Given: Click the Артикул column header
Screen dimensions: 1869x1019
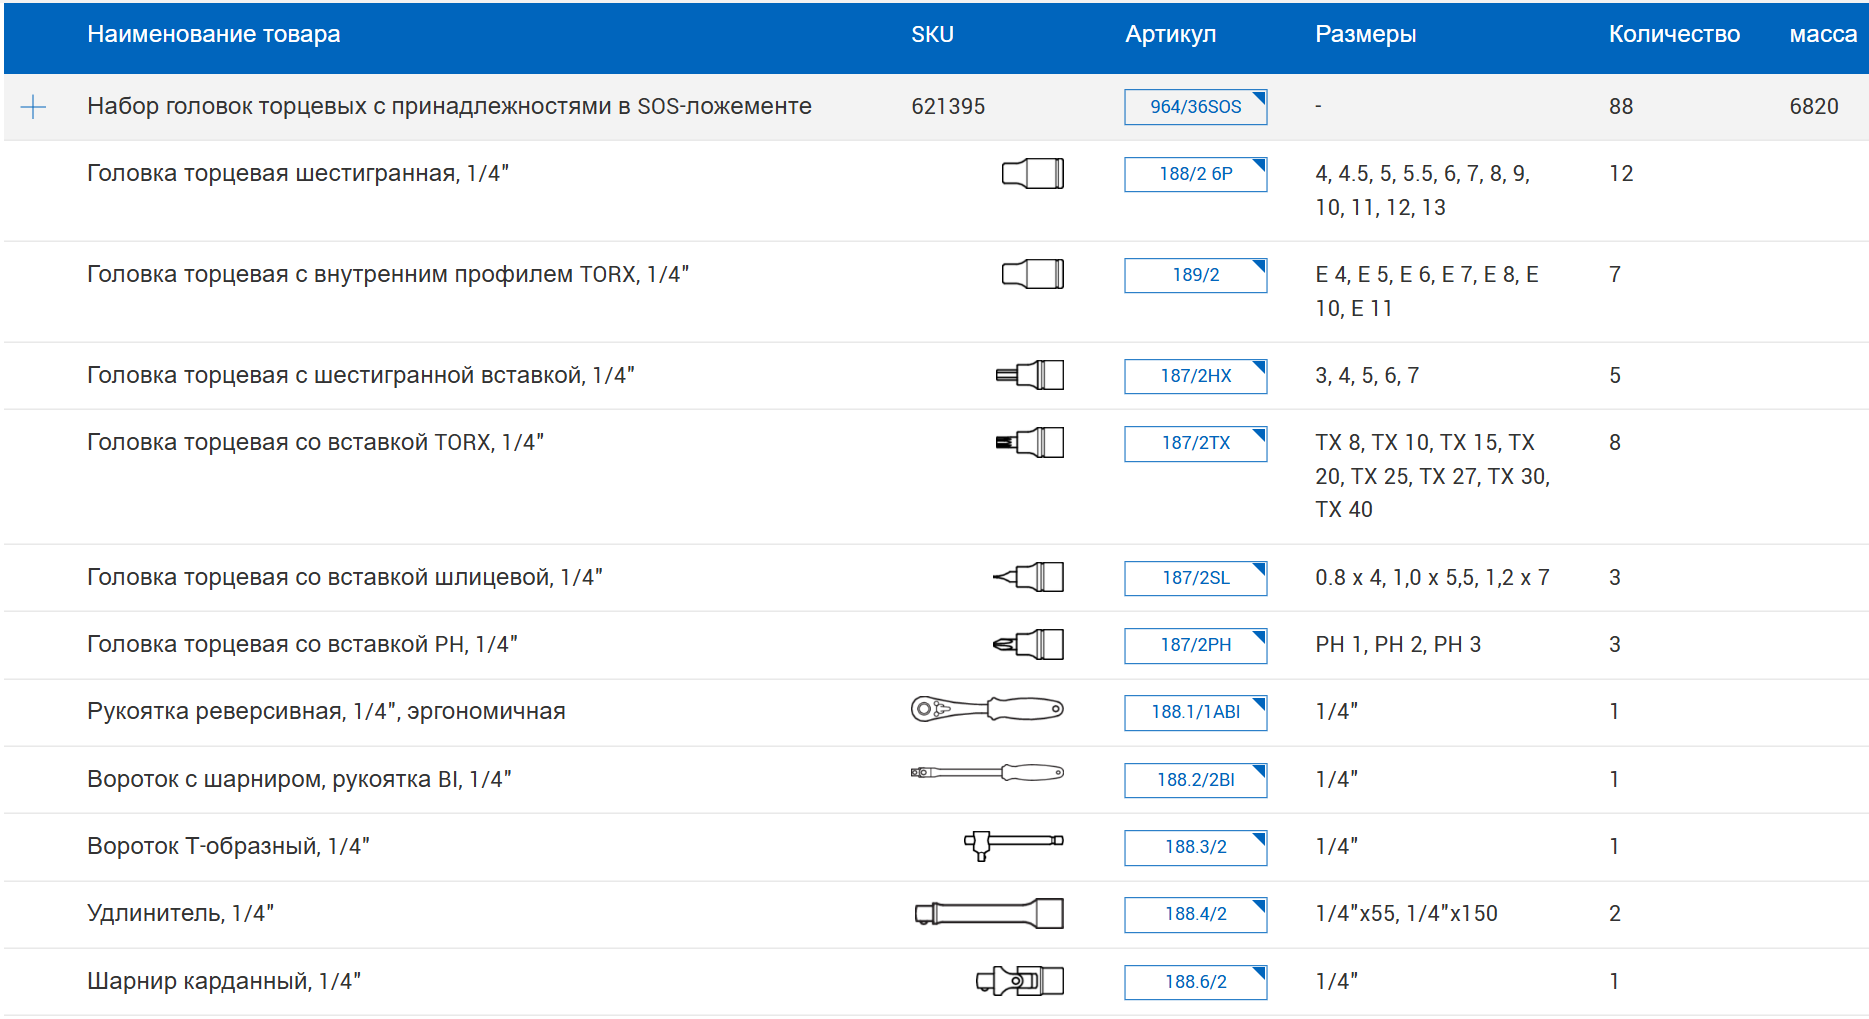Looking at the screenshot, I should point(1170,34).
